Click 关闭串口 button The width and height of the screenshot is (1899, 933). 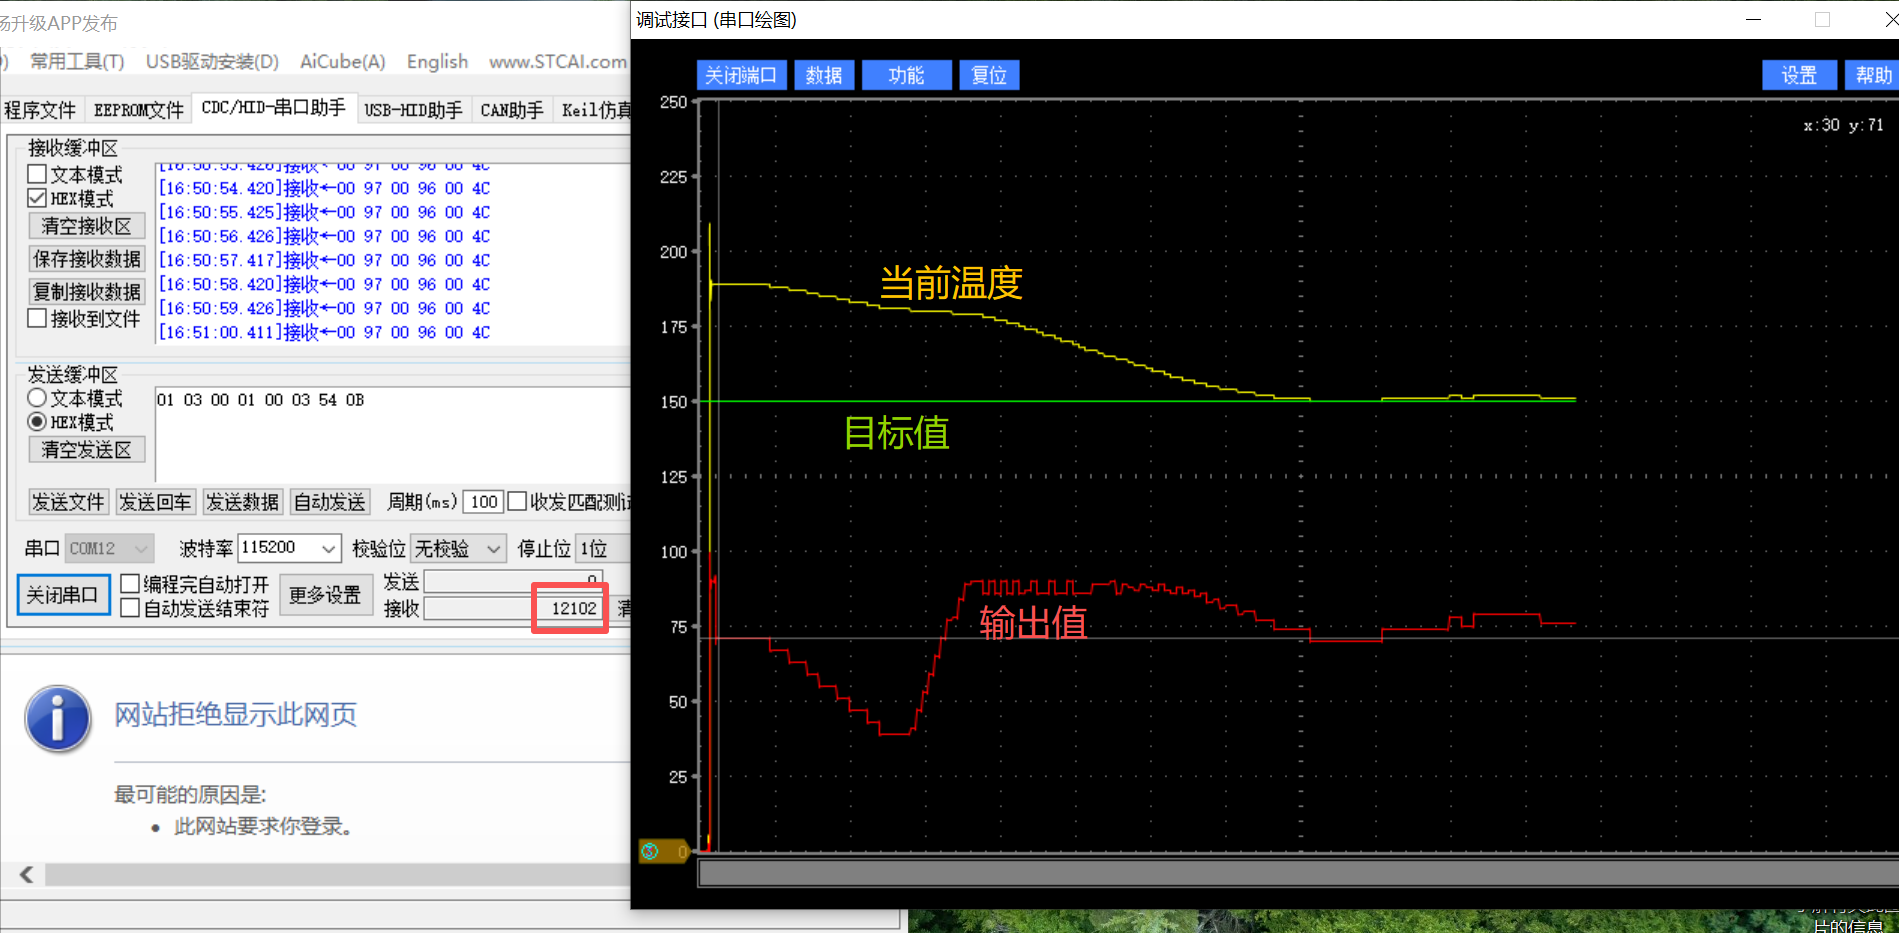click(63, 595)
